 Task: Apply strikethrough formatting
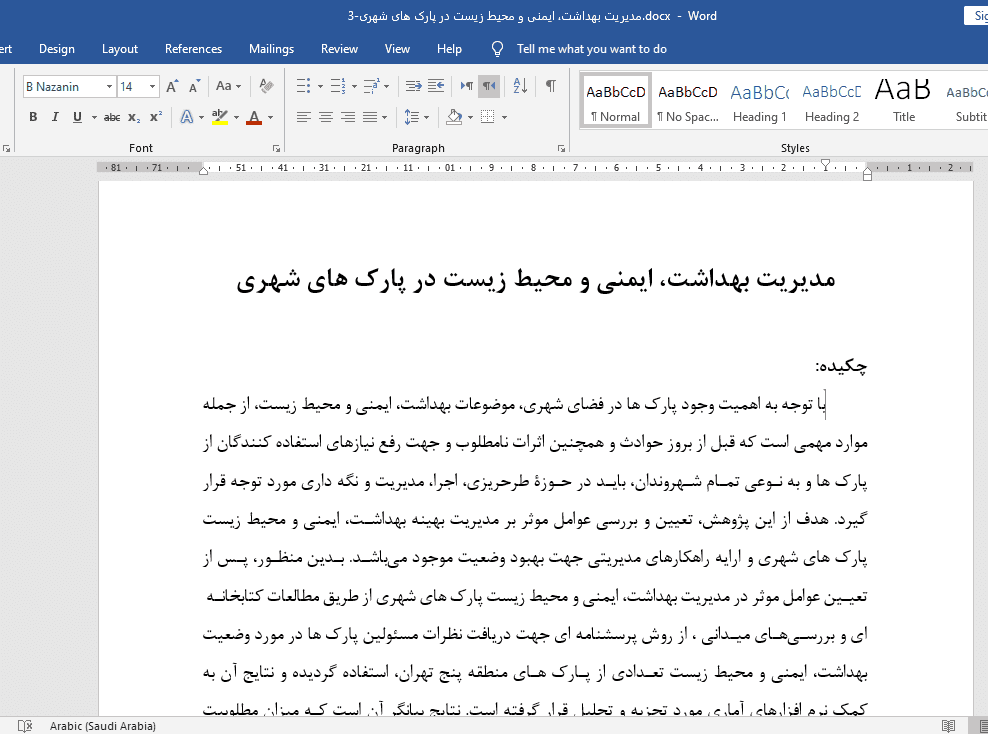tap(112, 117)
